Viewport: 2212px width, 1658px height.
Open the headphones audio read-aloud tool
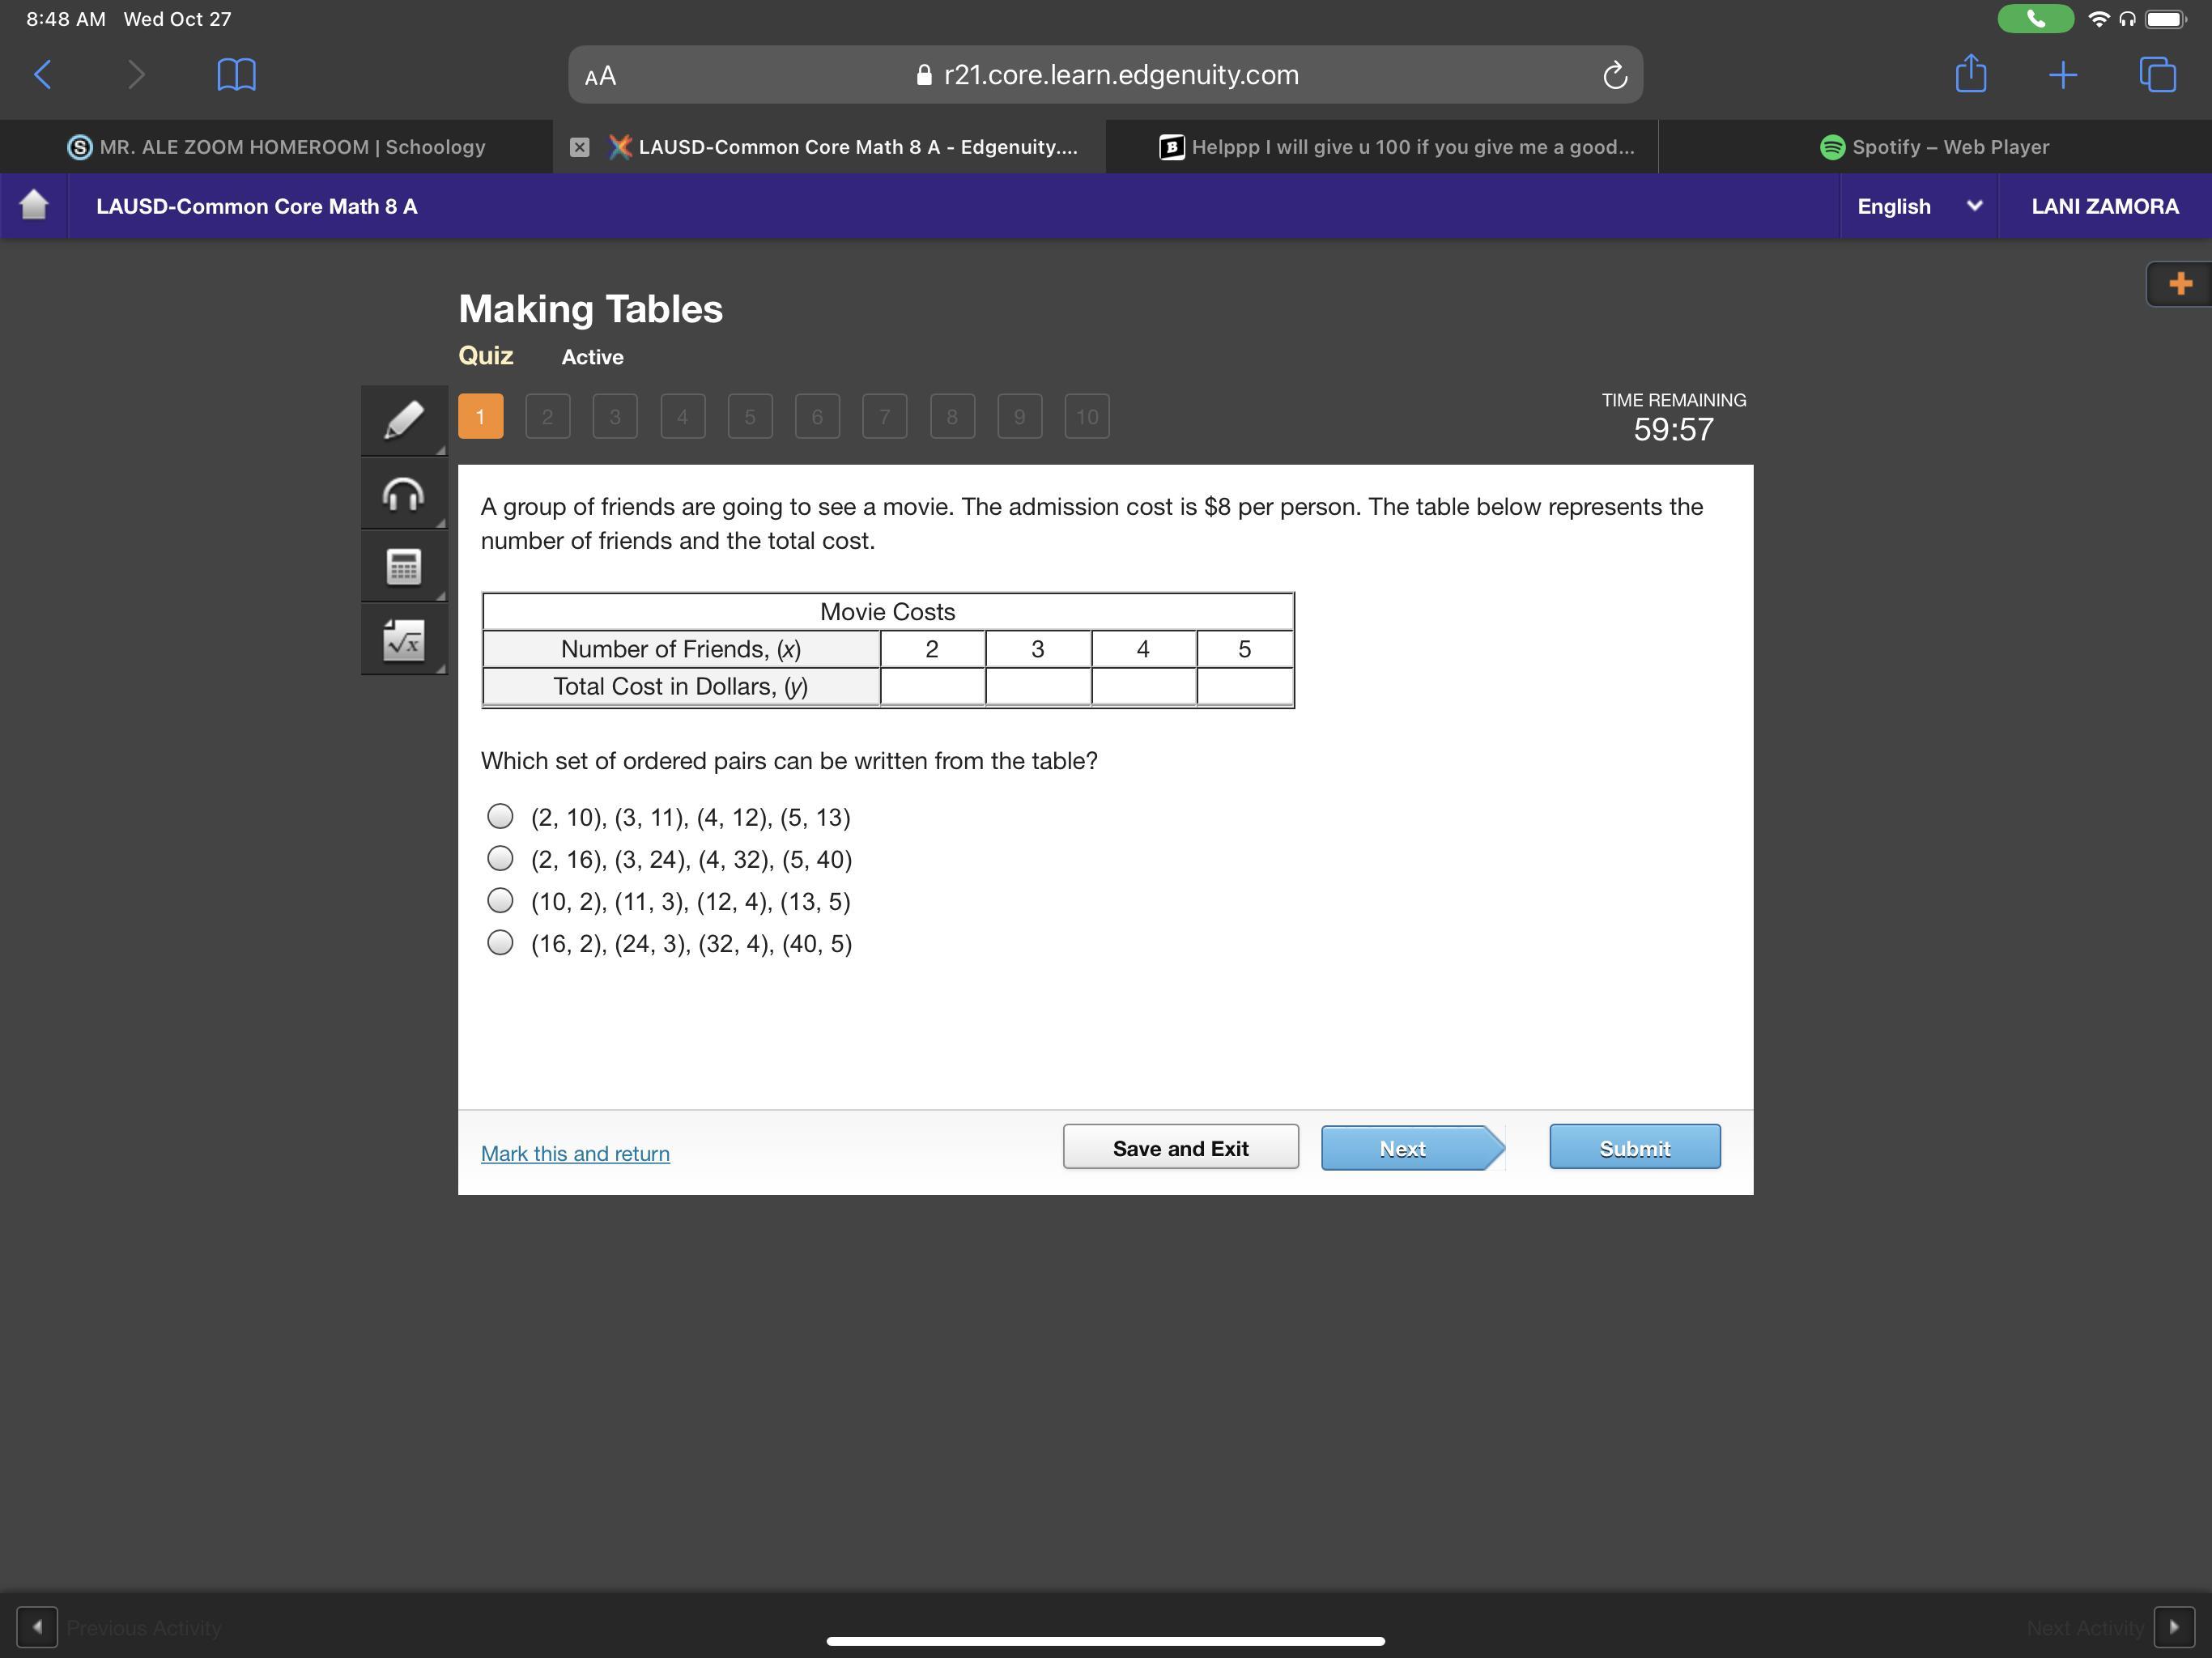[x=403, y=494]
